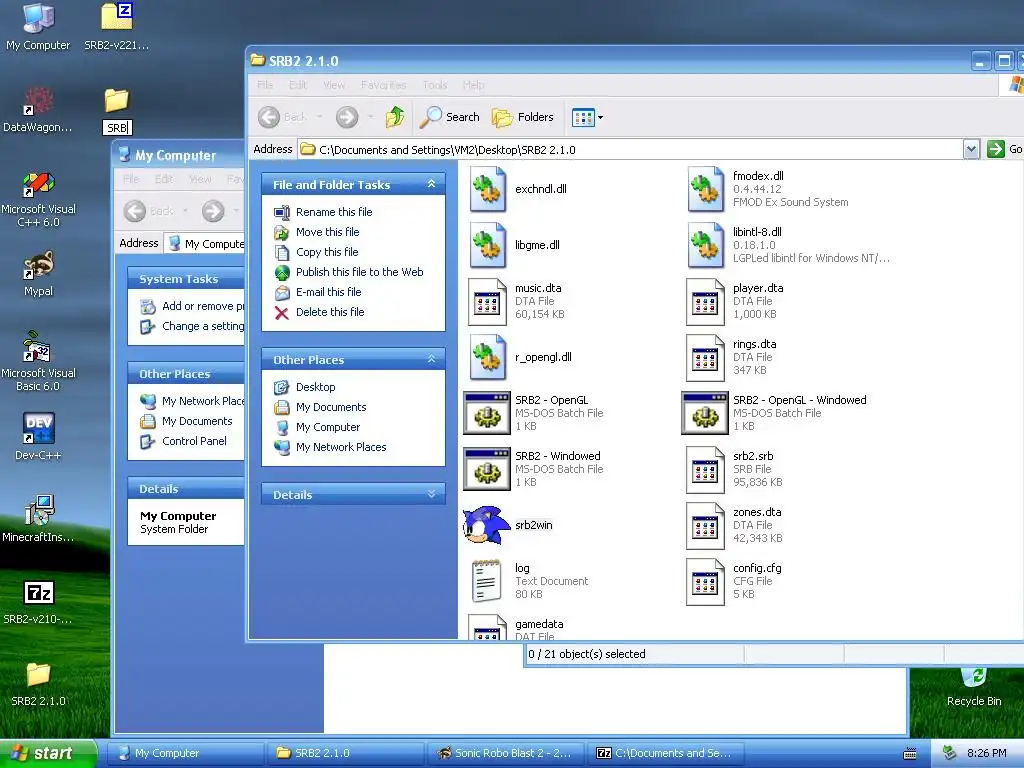Open the Forward history dropdown arrow
This screenshot has width=1024, height=768.
click(370, 117)
